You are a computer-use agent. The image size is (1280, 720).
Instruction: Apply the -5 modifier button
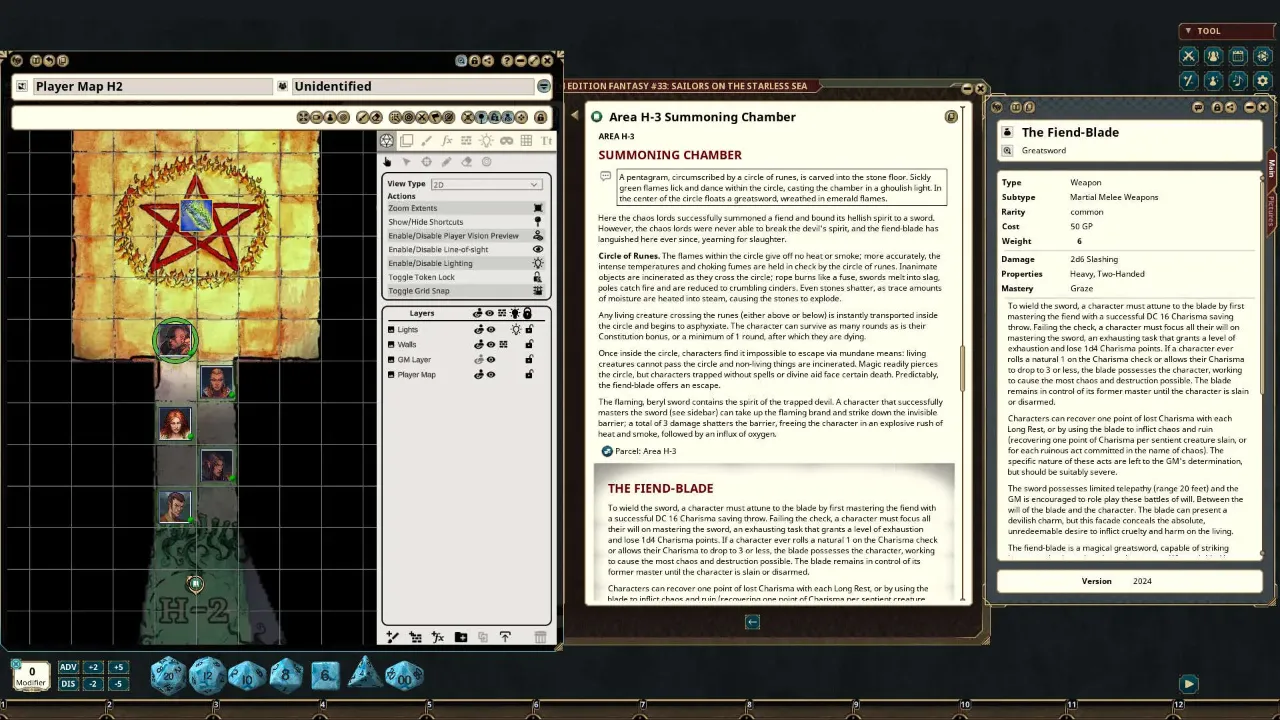click(118, 684)
